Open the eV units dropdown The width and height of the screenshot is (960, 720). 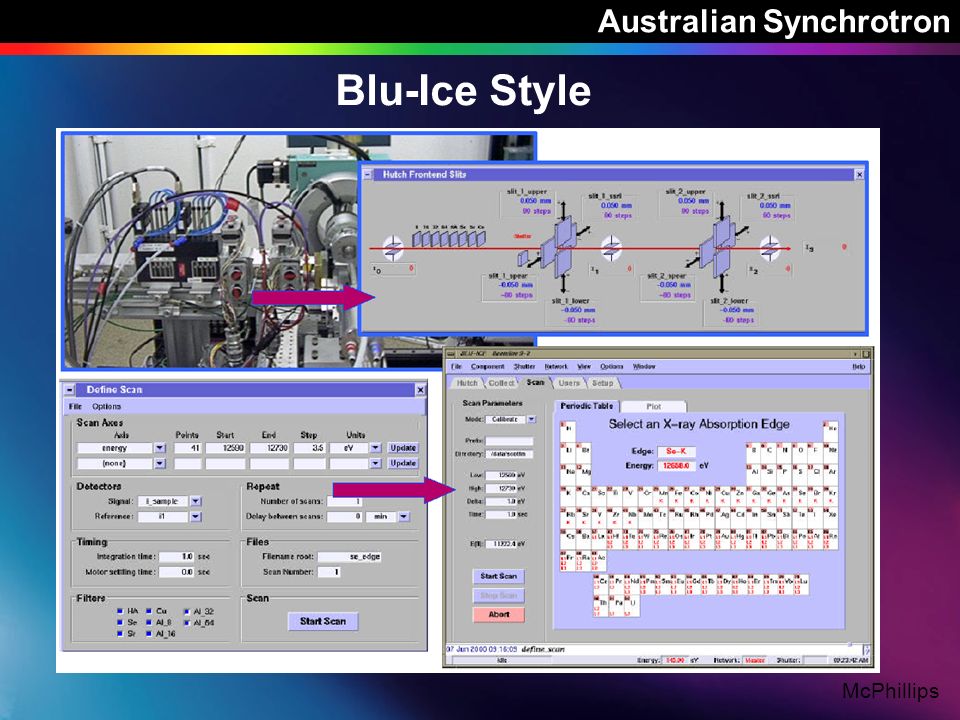[375, 448]
